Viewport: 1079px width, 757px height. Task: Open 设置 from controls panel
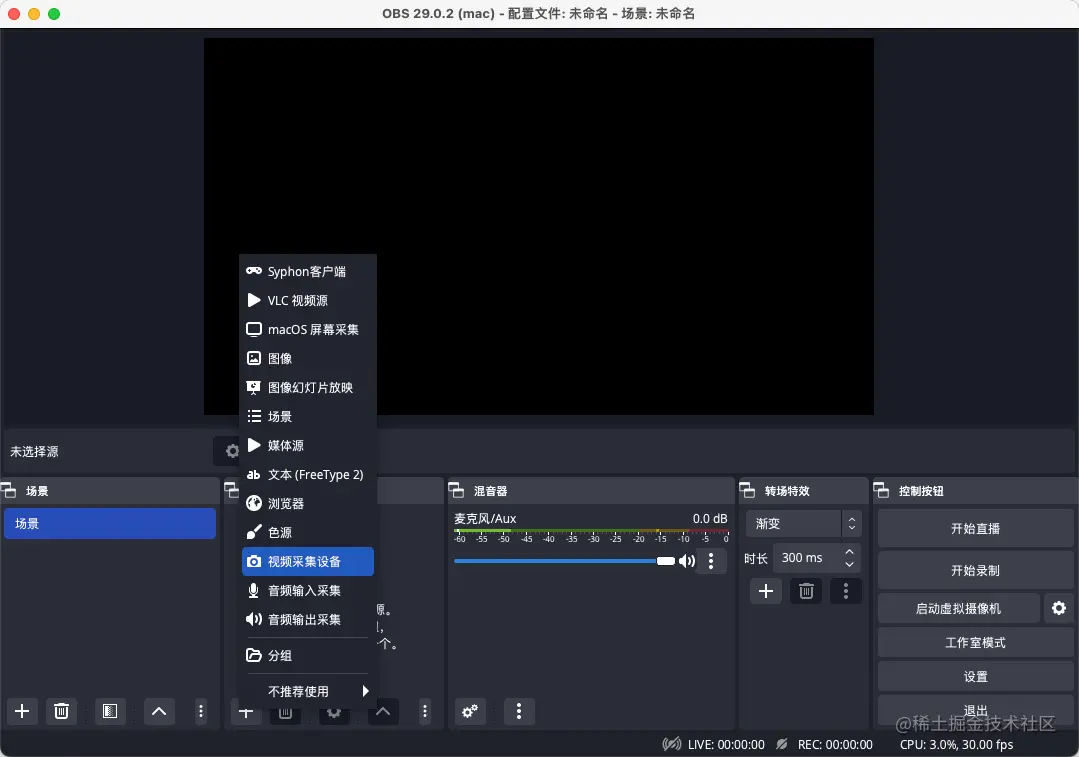[975, 676]
